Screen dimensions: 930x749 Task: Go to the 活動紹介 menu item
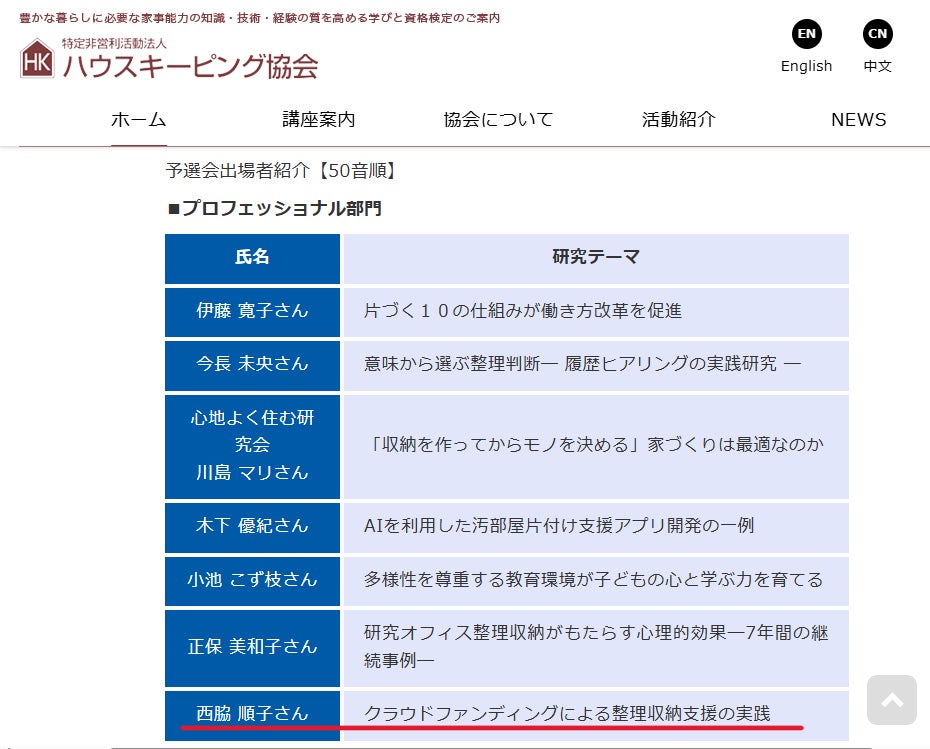coord(678,120)
